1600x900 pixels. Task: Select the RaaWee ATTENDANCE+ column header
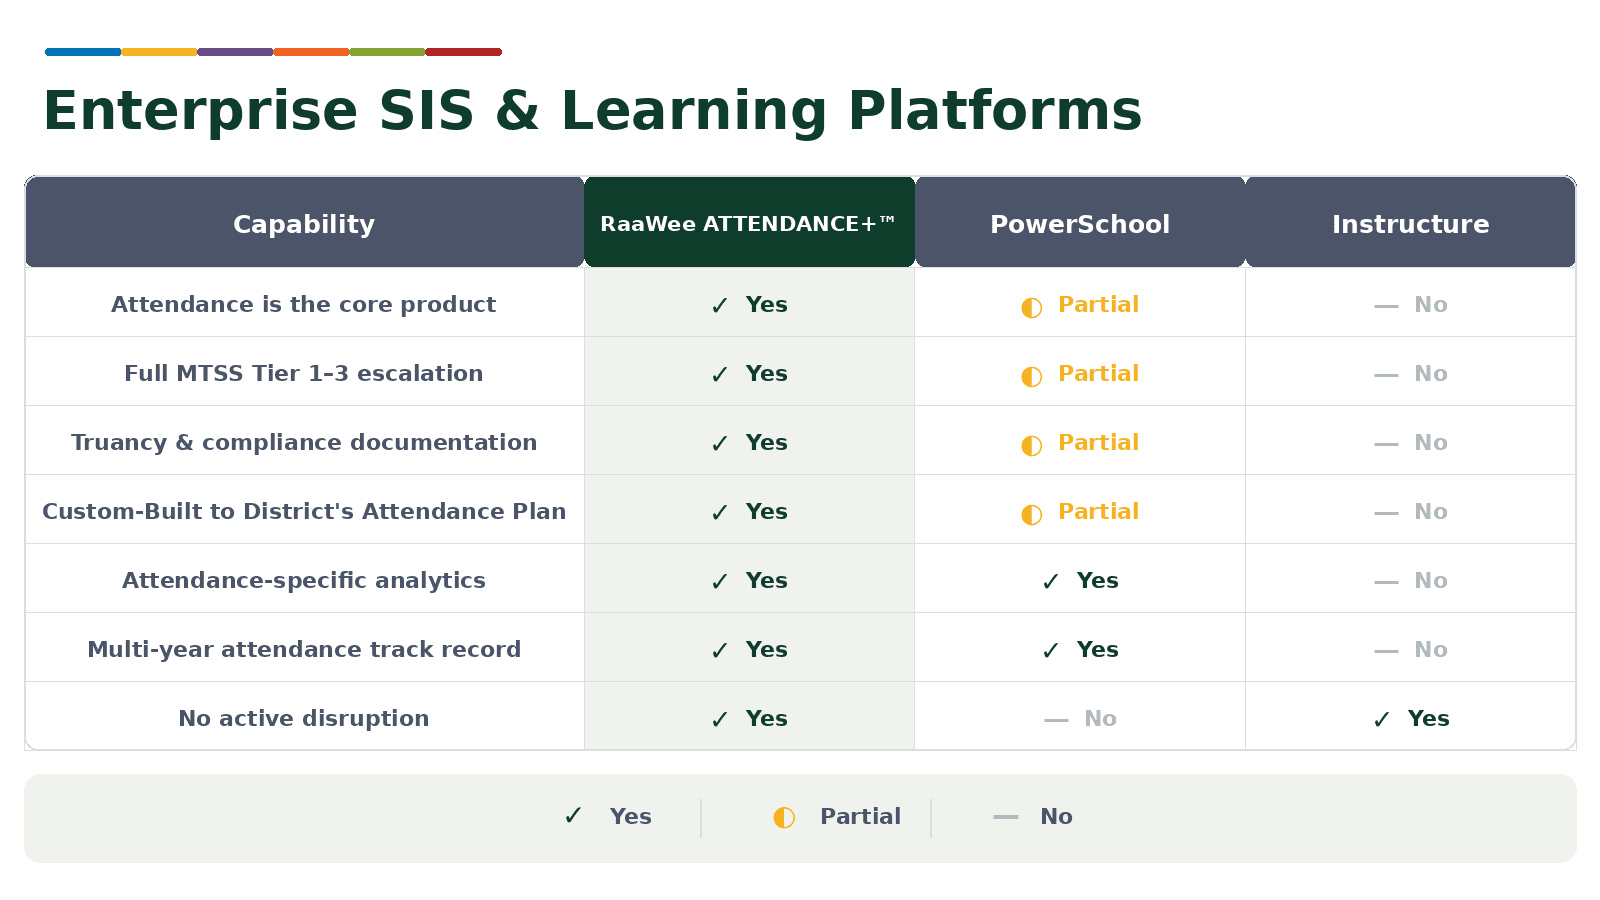point(749,222)
